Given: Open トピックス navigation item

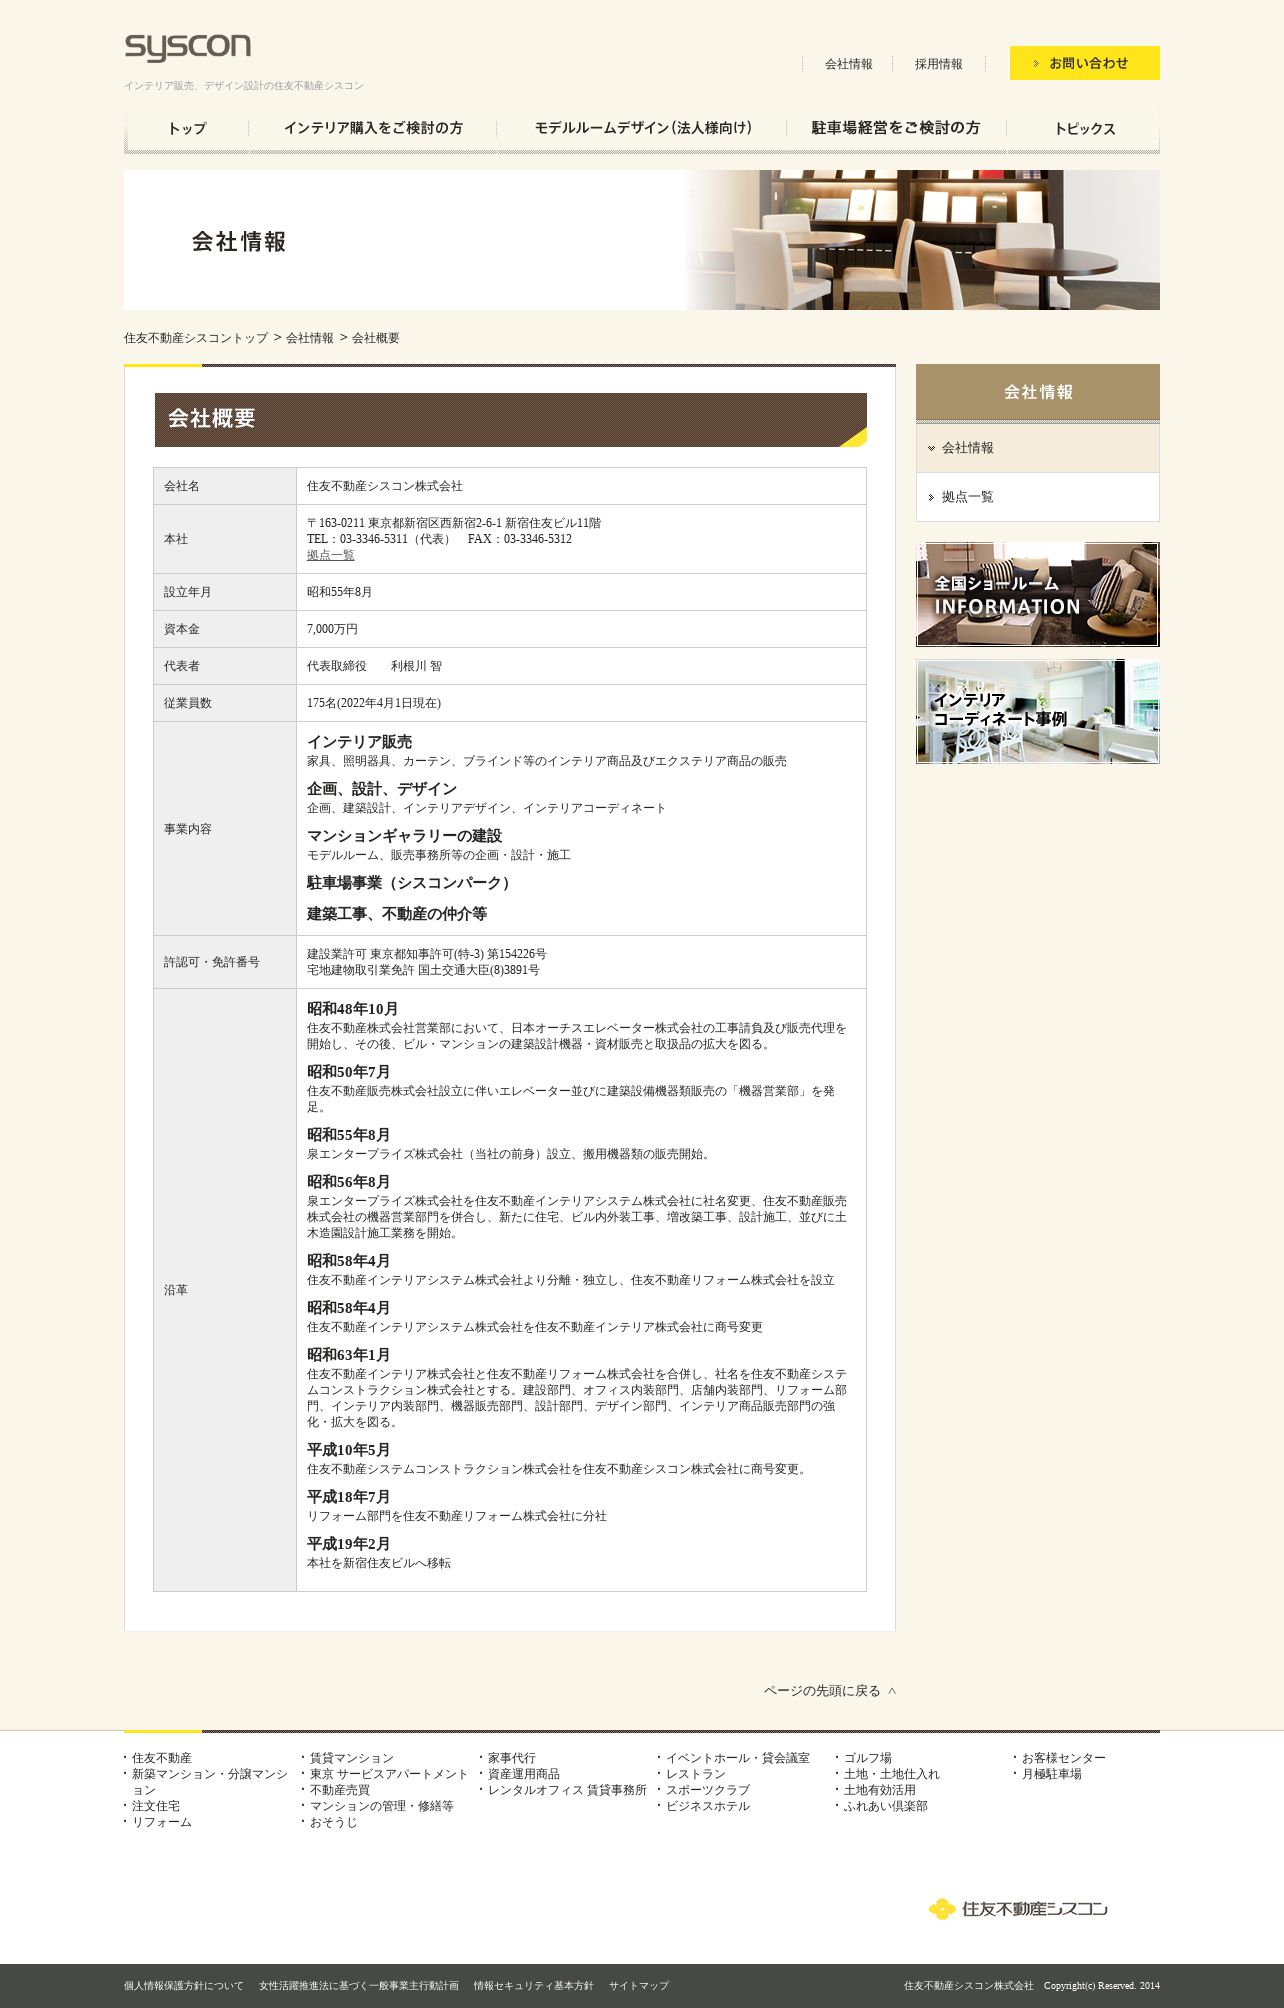Looking at the screenshot, I should pyautogui.click(x=1084, y=128).
